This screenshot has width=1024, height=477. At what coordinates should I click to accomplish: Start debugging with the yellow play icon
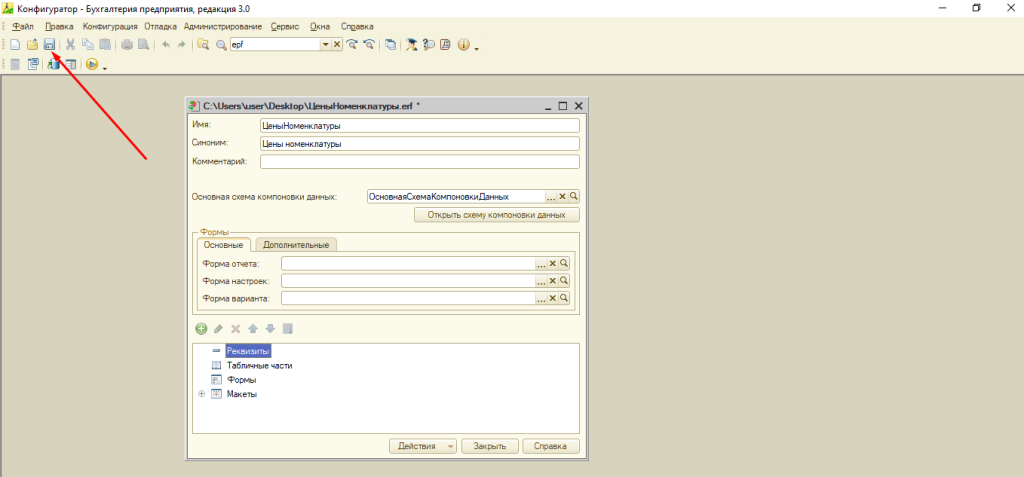coord(92,64)
